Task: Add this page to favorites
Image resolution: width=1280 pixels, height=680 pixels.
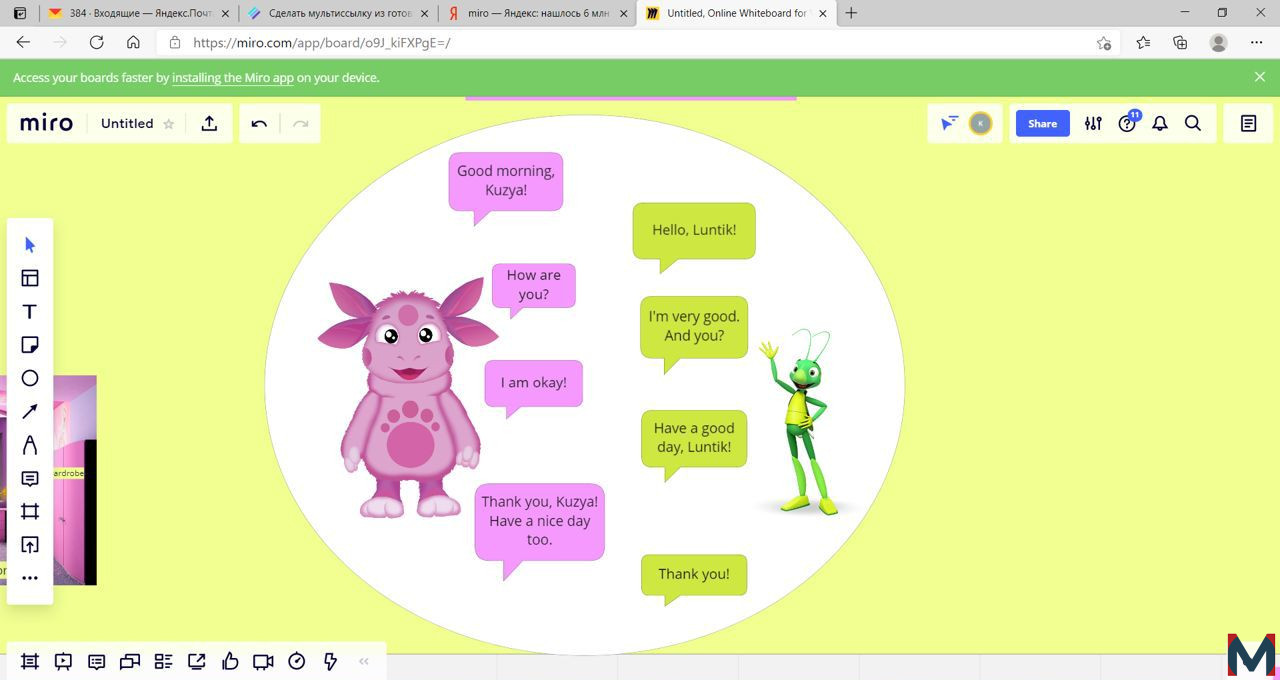Action: point(1103,43)
